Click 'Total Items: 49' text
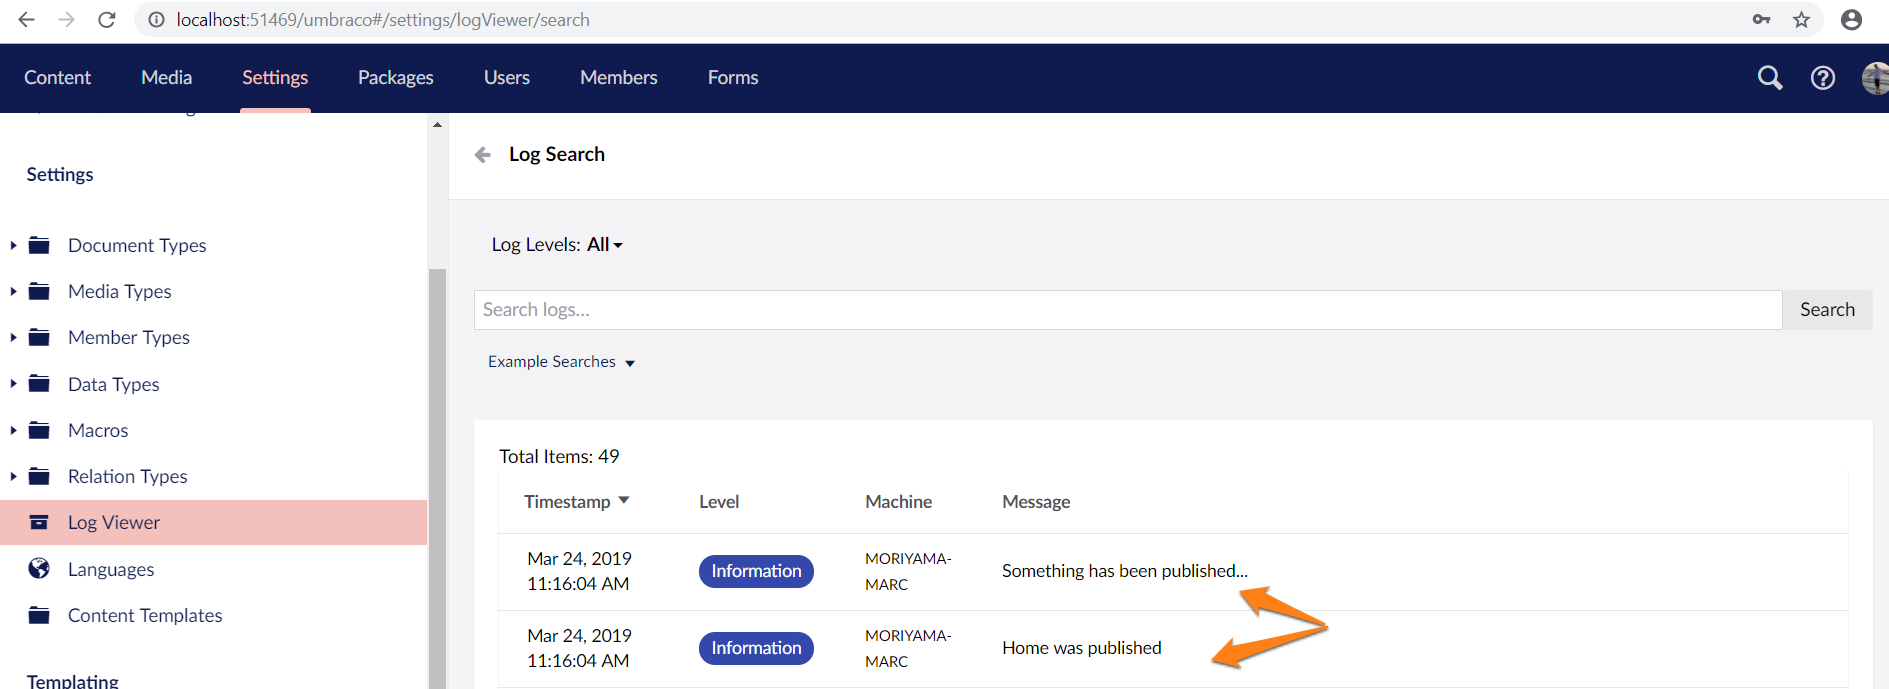The width and height of the screenshot is (1889, 689). pos(559,456)
